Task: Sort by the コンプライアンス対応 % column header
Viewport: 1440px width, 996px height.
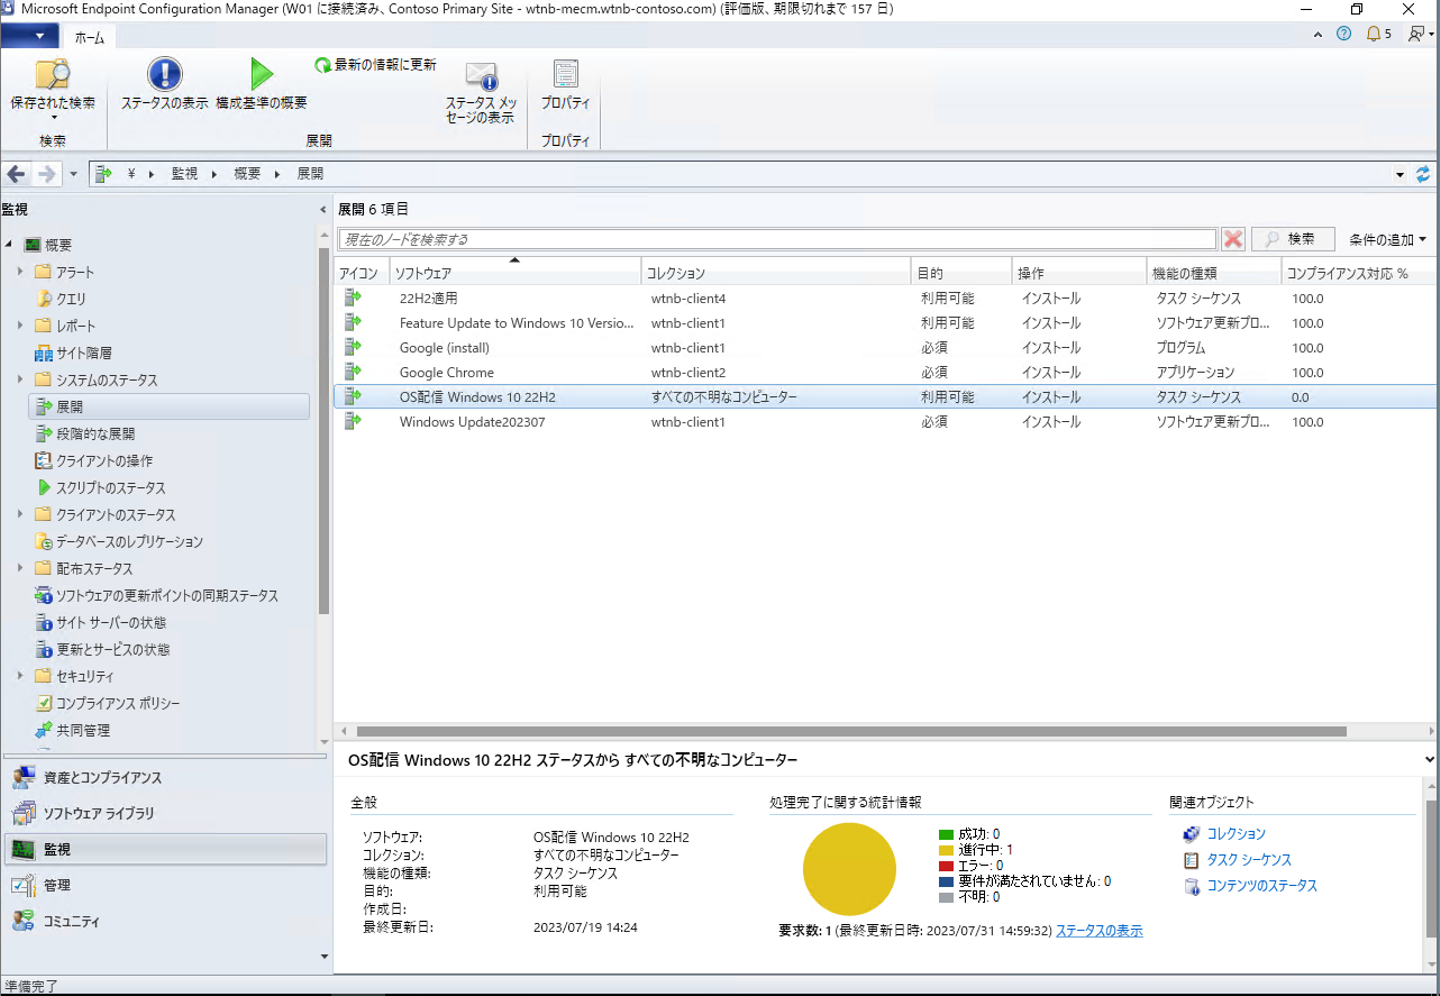Action: coord(1358,273)
